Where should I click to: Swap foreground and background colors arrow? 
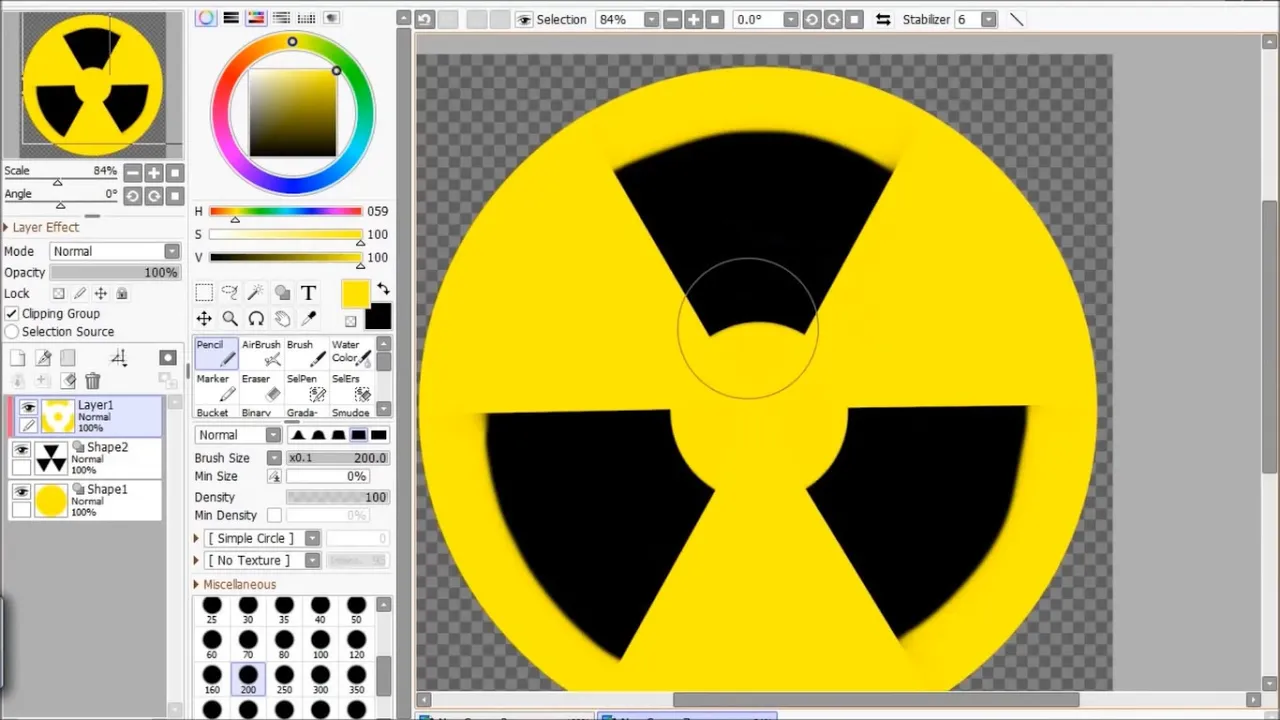pyautogui.click(x=383, y=290)
